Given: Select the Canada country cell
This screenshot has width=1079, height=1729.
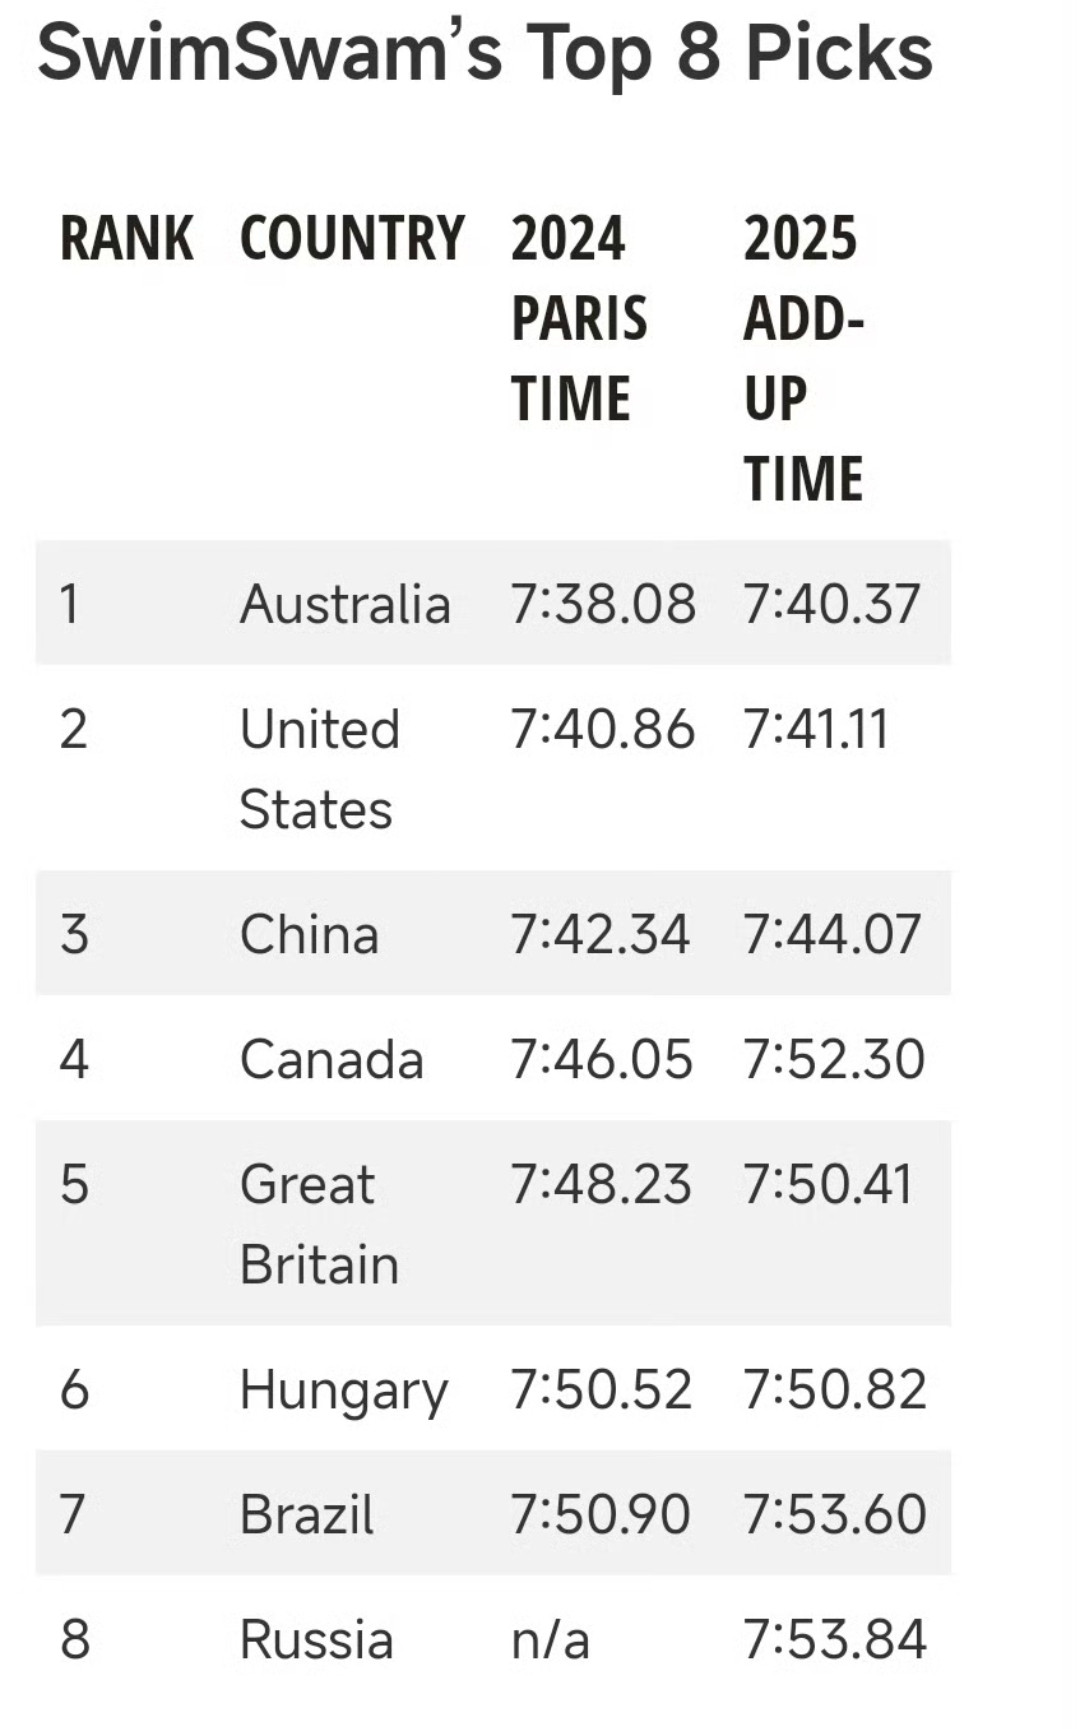Looking at the screenshot, I should pos(332,1059).
